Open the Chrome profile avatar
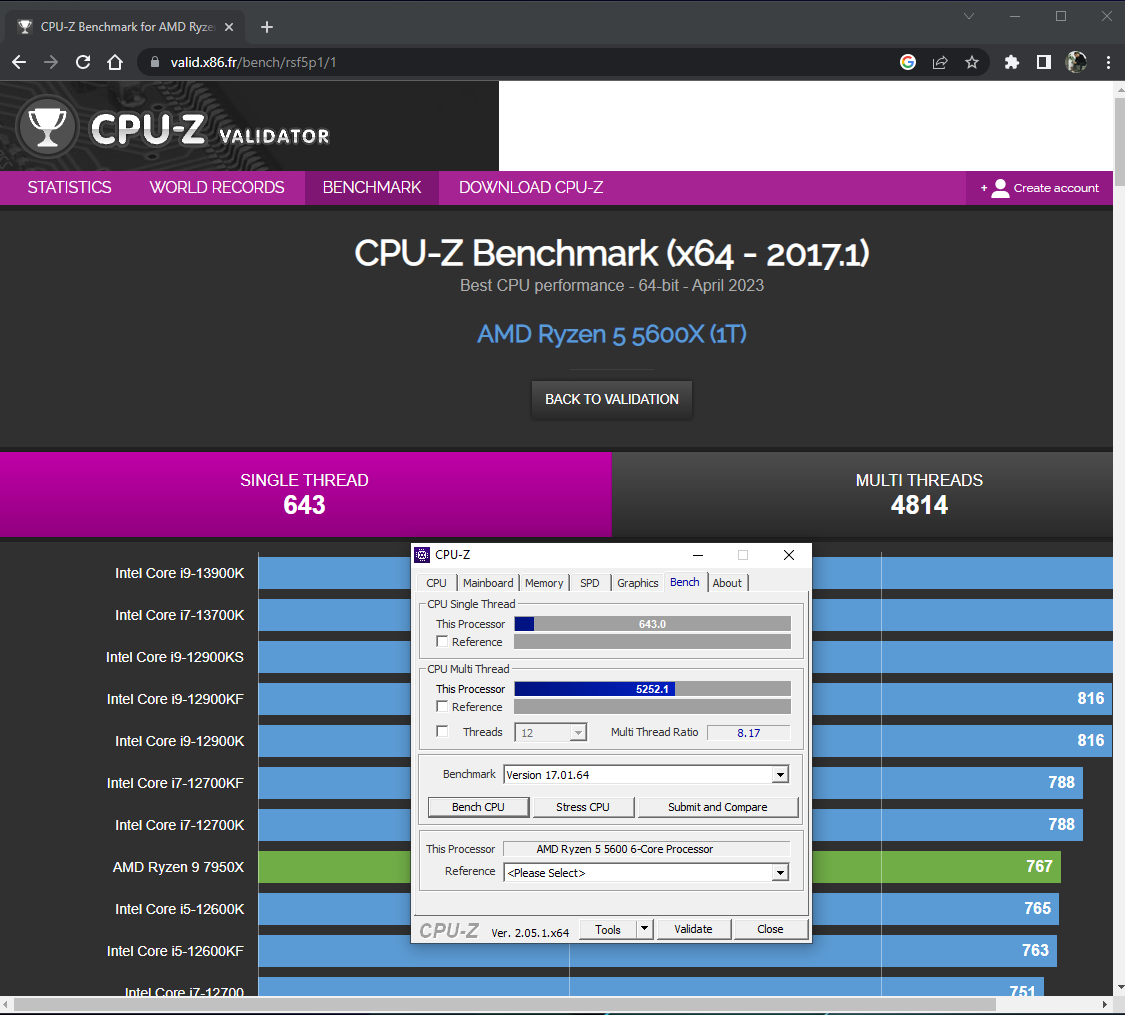The width and height of the screenshot is (1125, 1015). pos(1076,62)
